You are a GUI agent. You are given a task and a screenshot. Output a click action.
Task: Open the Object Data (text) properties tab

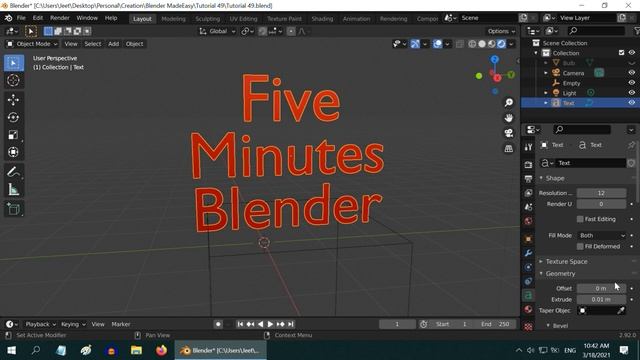(528, 295)
